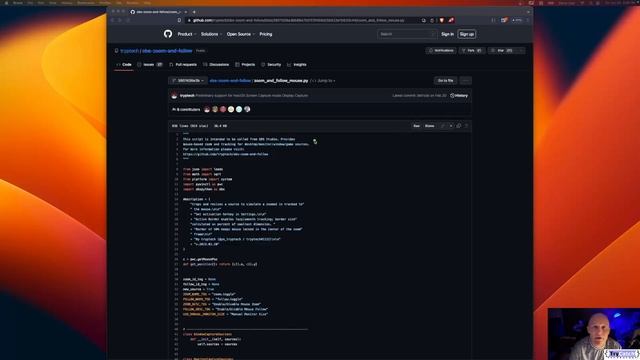
Task: Click the zoom_and_follow_mouse.py file name
Action: click(x=281, y=81)
